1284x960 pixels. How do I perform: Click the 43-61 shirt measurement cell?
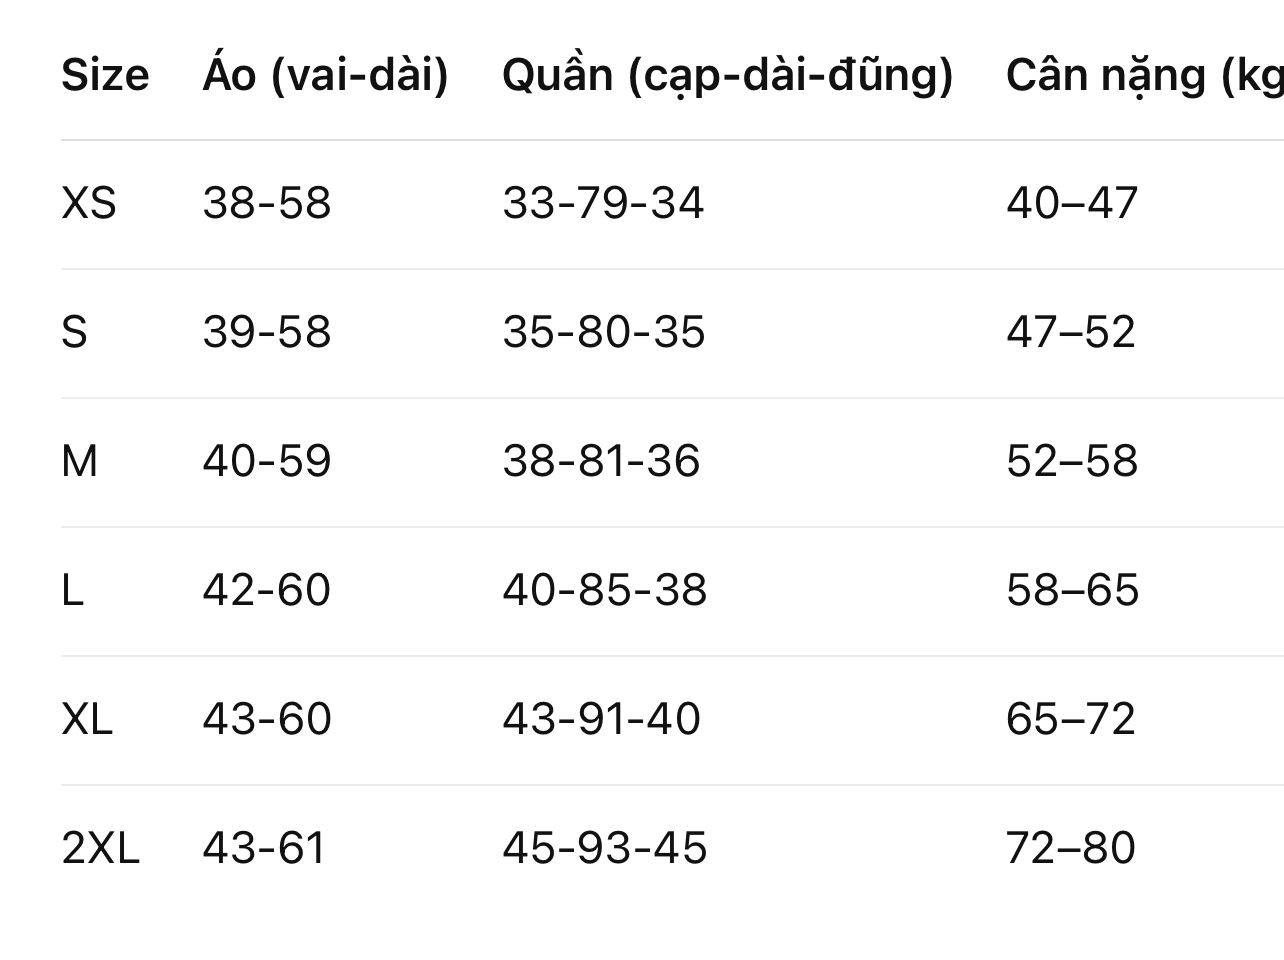coord(264,849)
